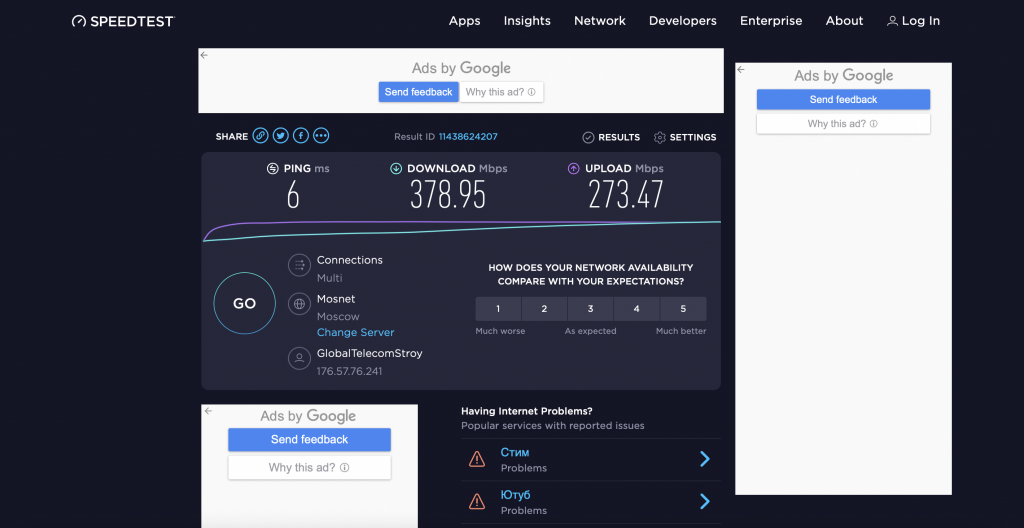The height and width of the screenshot is (528, 1024).
Task: Click Why this ad in top banner
Action: pos(501,92)
